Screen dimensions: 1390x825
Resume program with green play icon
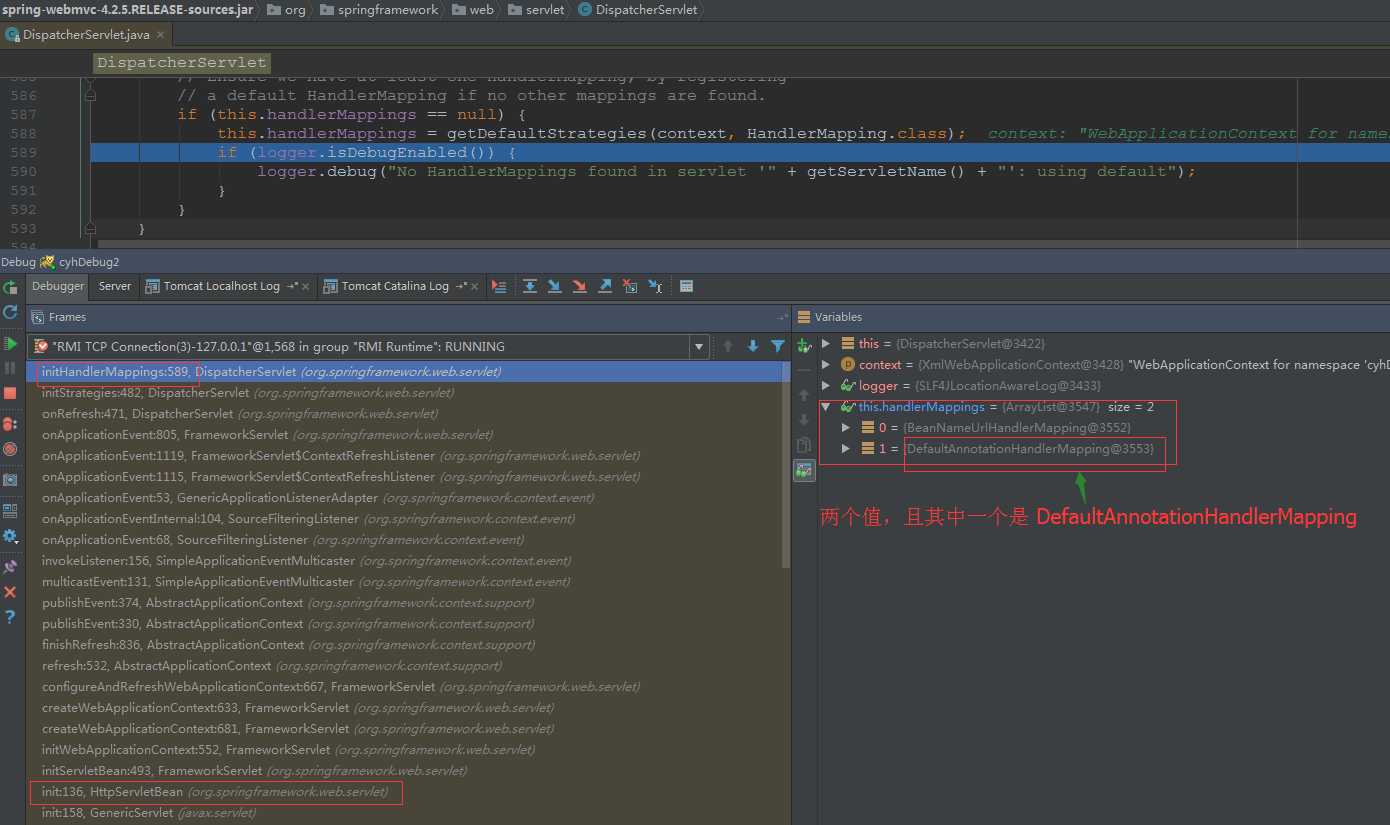(10, 343)
